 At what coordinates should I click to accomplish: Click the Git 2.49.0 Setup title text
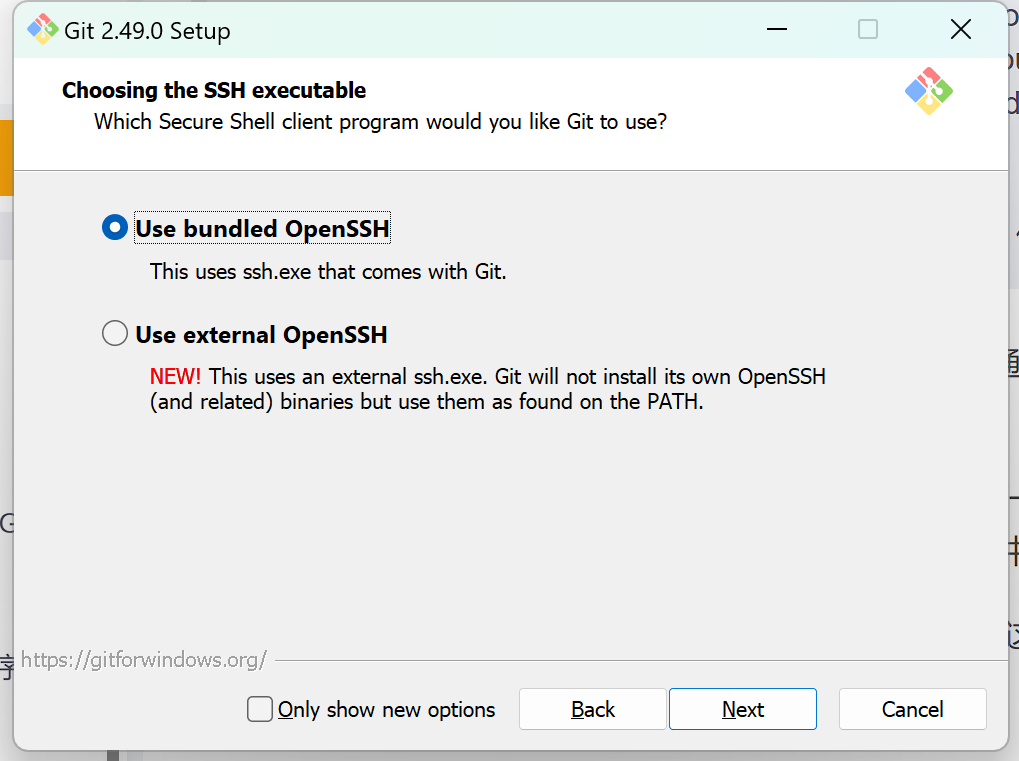point(147,31)
